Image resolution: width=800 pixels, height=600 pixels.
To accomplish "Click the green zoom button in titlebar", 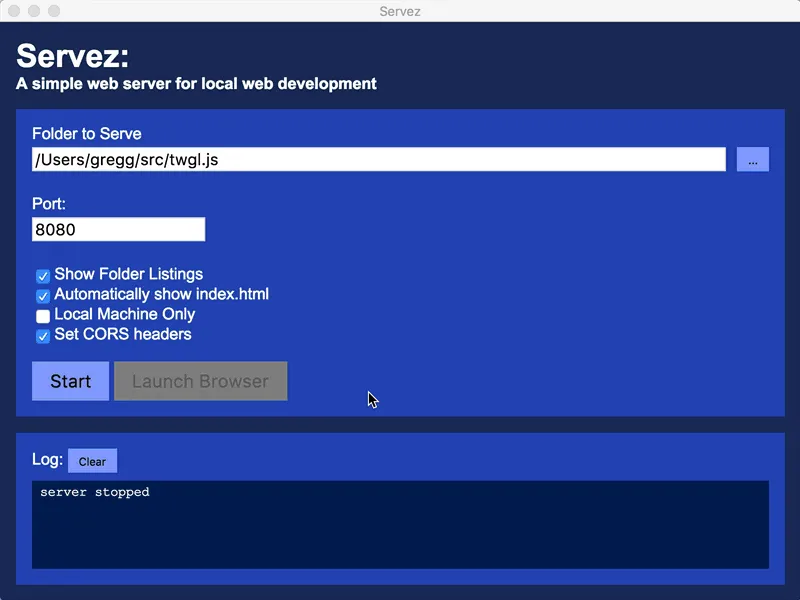I will (54, 11).
